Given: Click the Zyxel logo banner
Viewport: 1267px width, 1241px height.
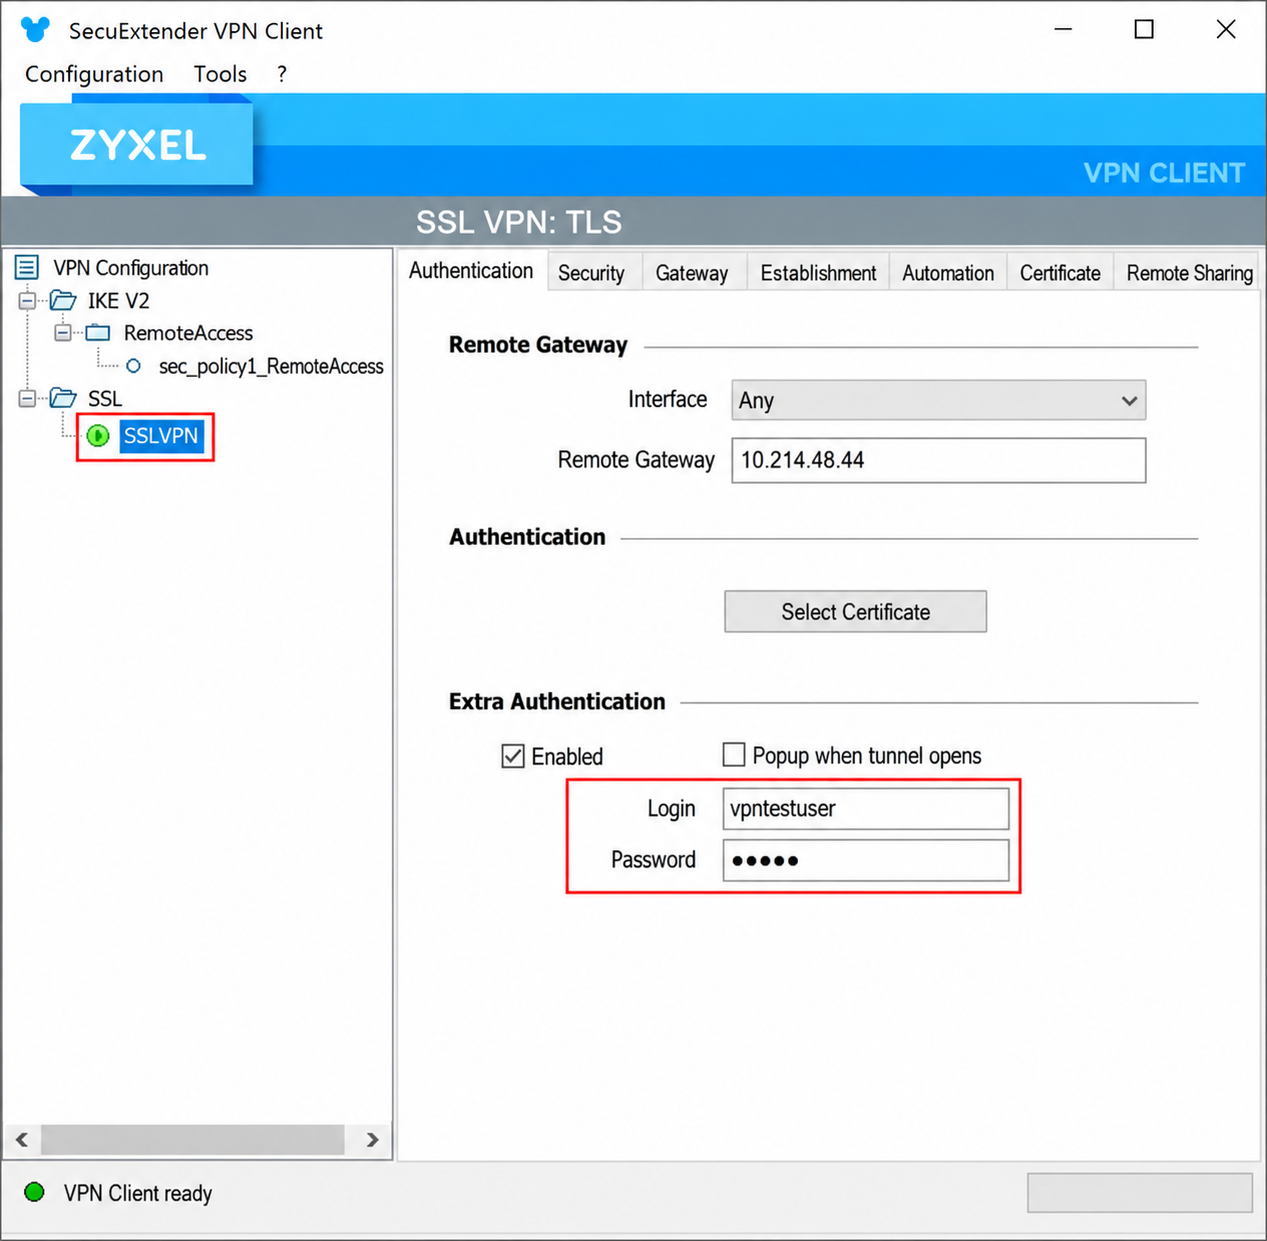Looking at the screenshot, I should point(137,144).
